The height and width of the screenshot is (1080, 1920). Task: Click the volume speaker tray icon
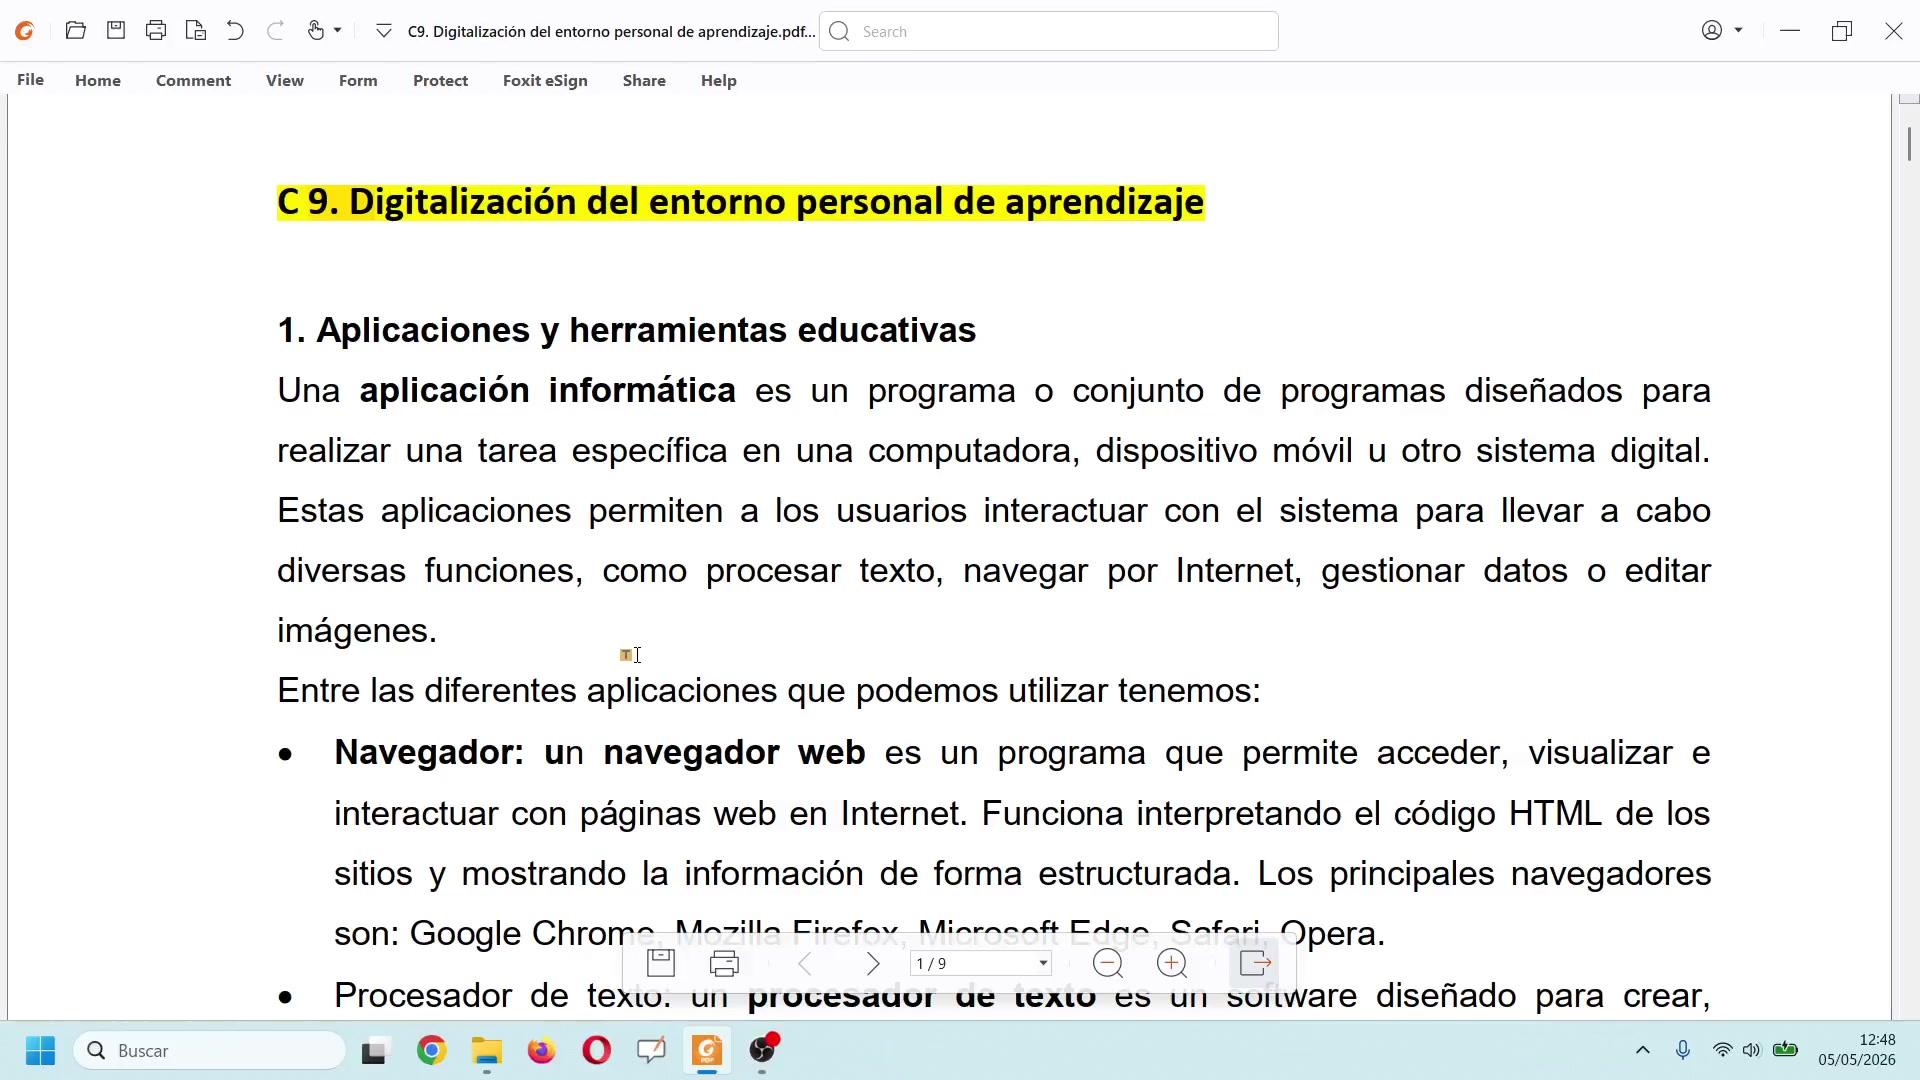(x=1751, y=1050)
